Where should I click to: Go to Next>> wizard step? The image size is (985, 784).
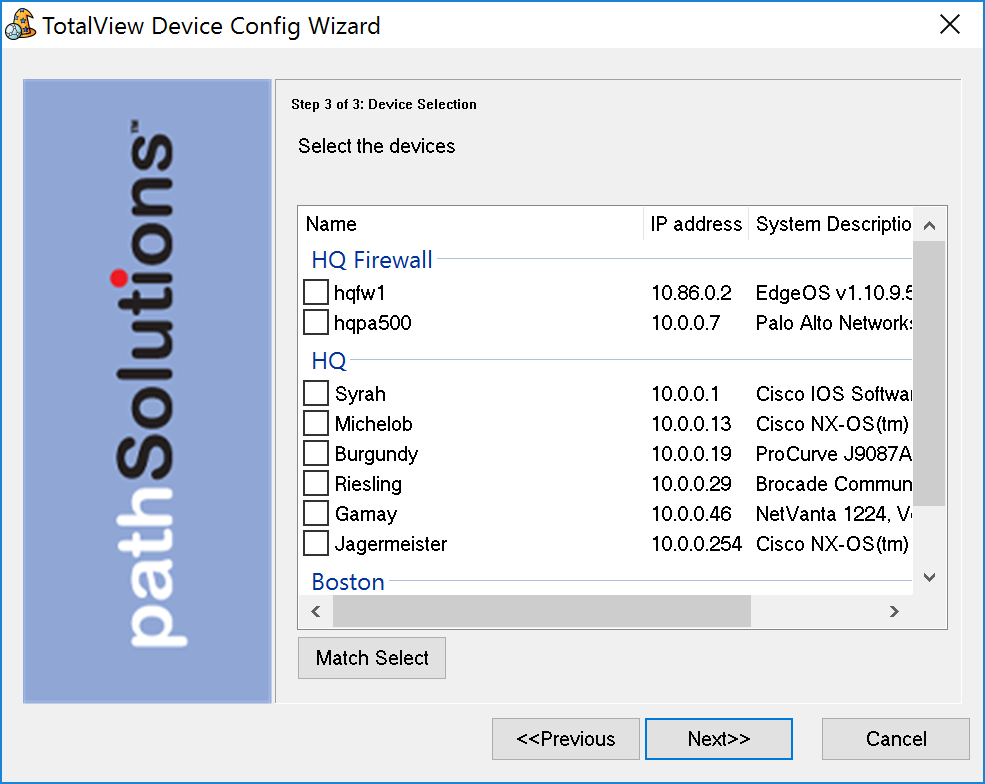coord(718,739)
